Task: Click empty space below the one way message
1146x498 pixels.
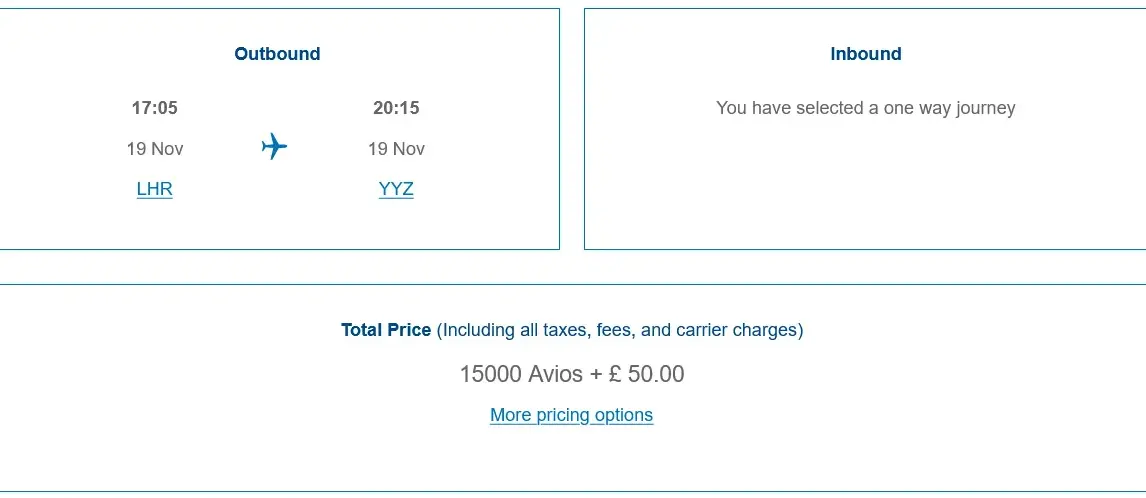Action: click(x=865, y=183)
